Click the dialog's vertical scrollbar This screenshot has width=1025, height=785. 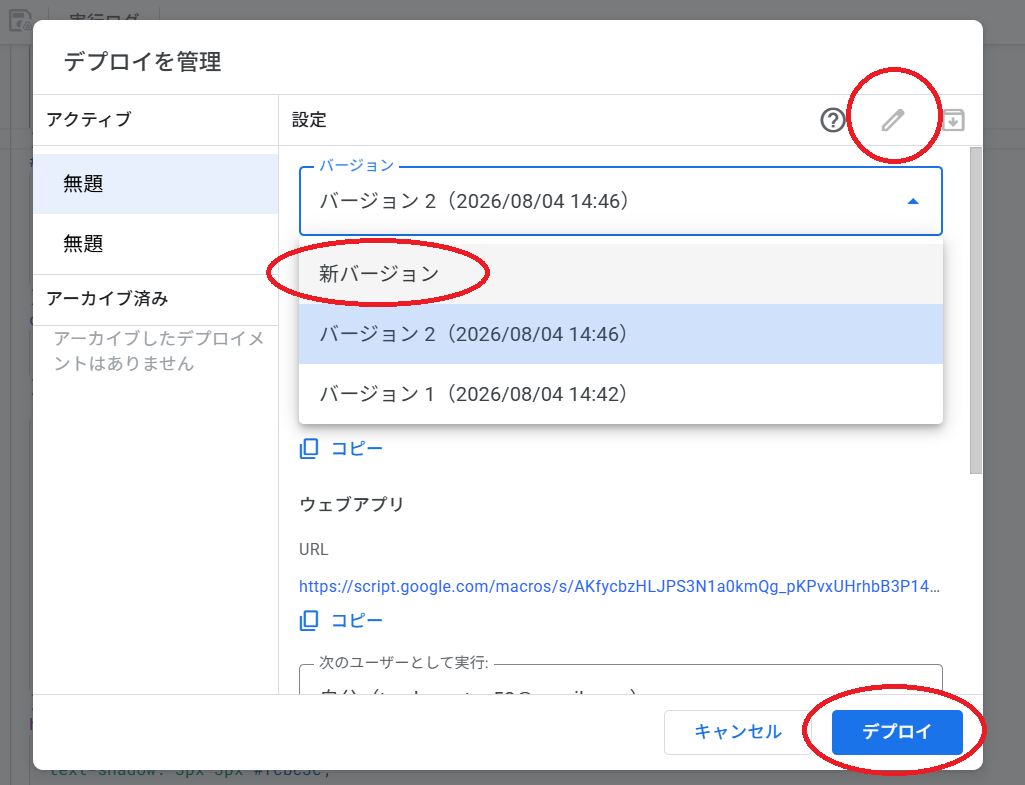[975, 310]
